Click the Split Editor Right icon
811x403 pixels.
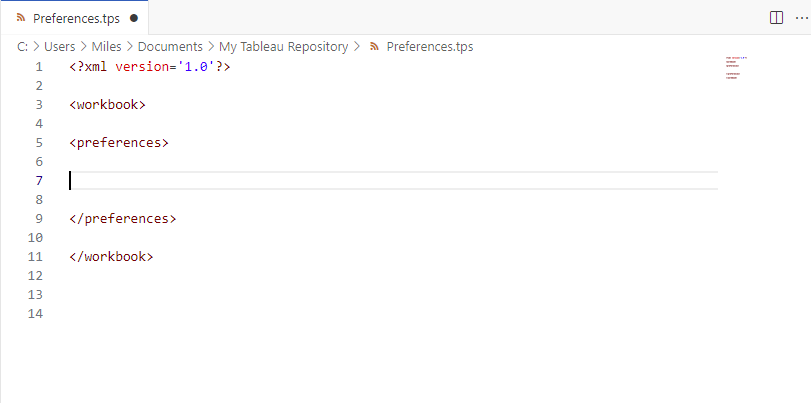[x=776, y=18]
